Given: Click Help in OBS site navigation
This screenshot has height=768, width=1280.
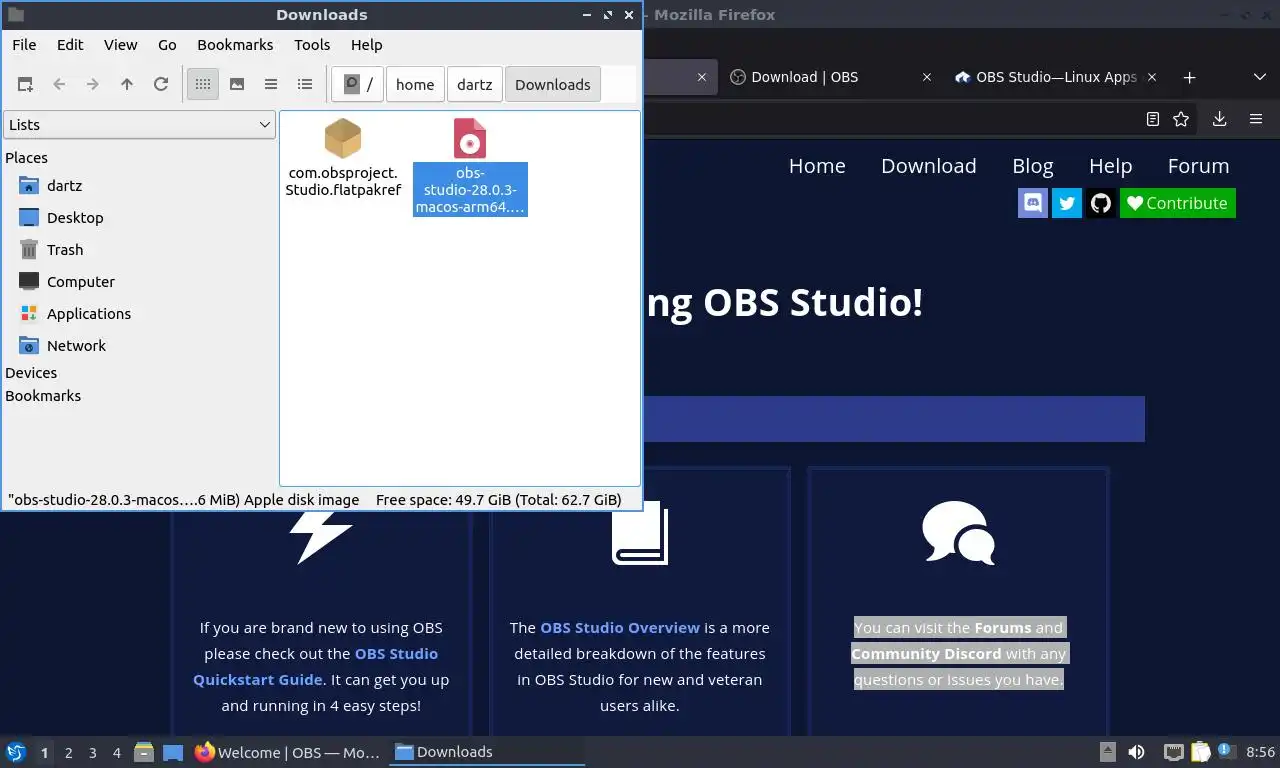Looking at the screenshot, I should pos(1110,166).
